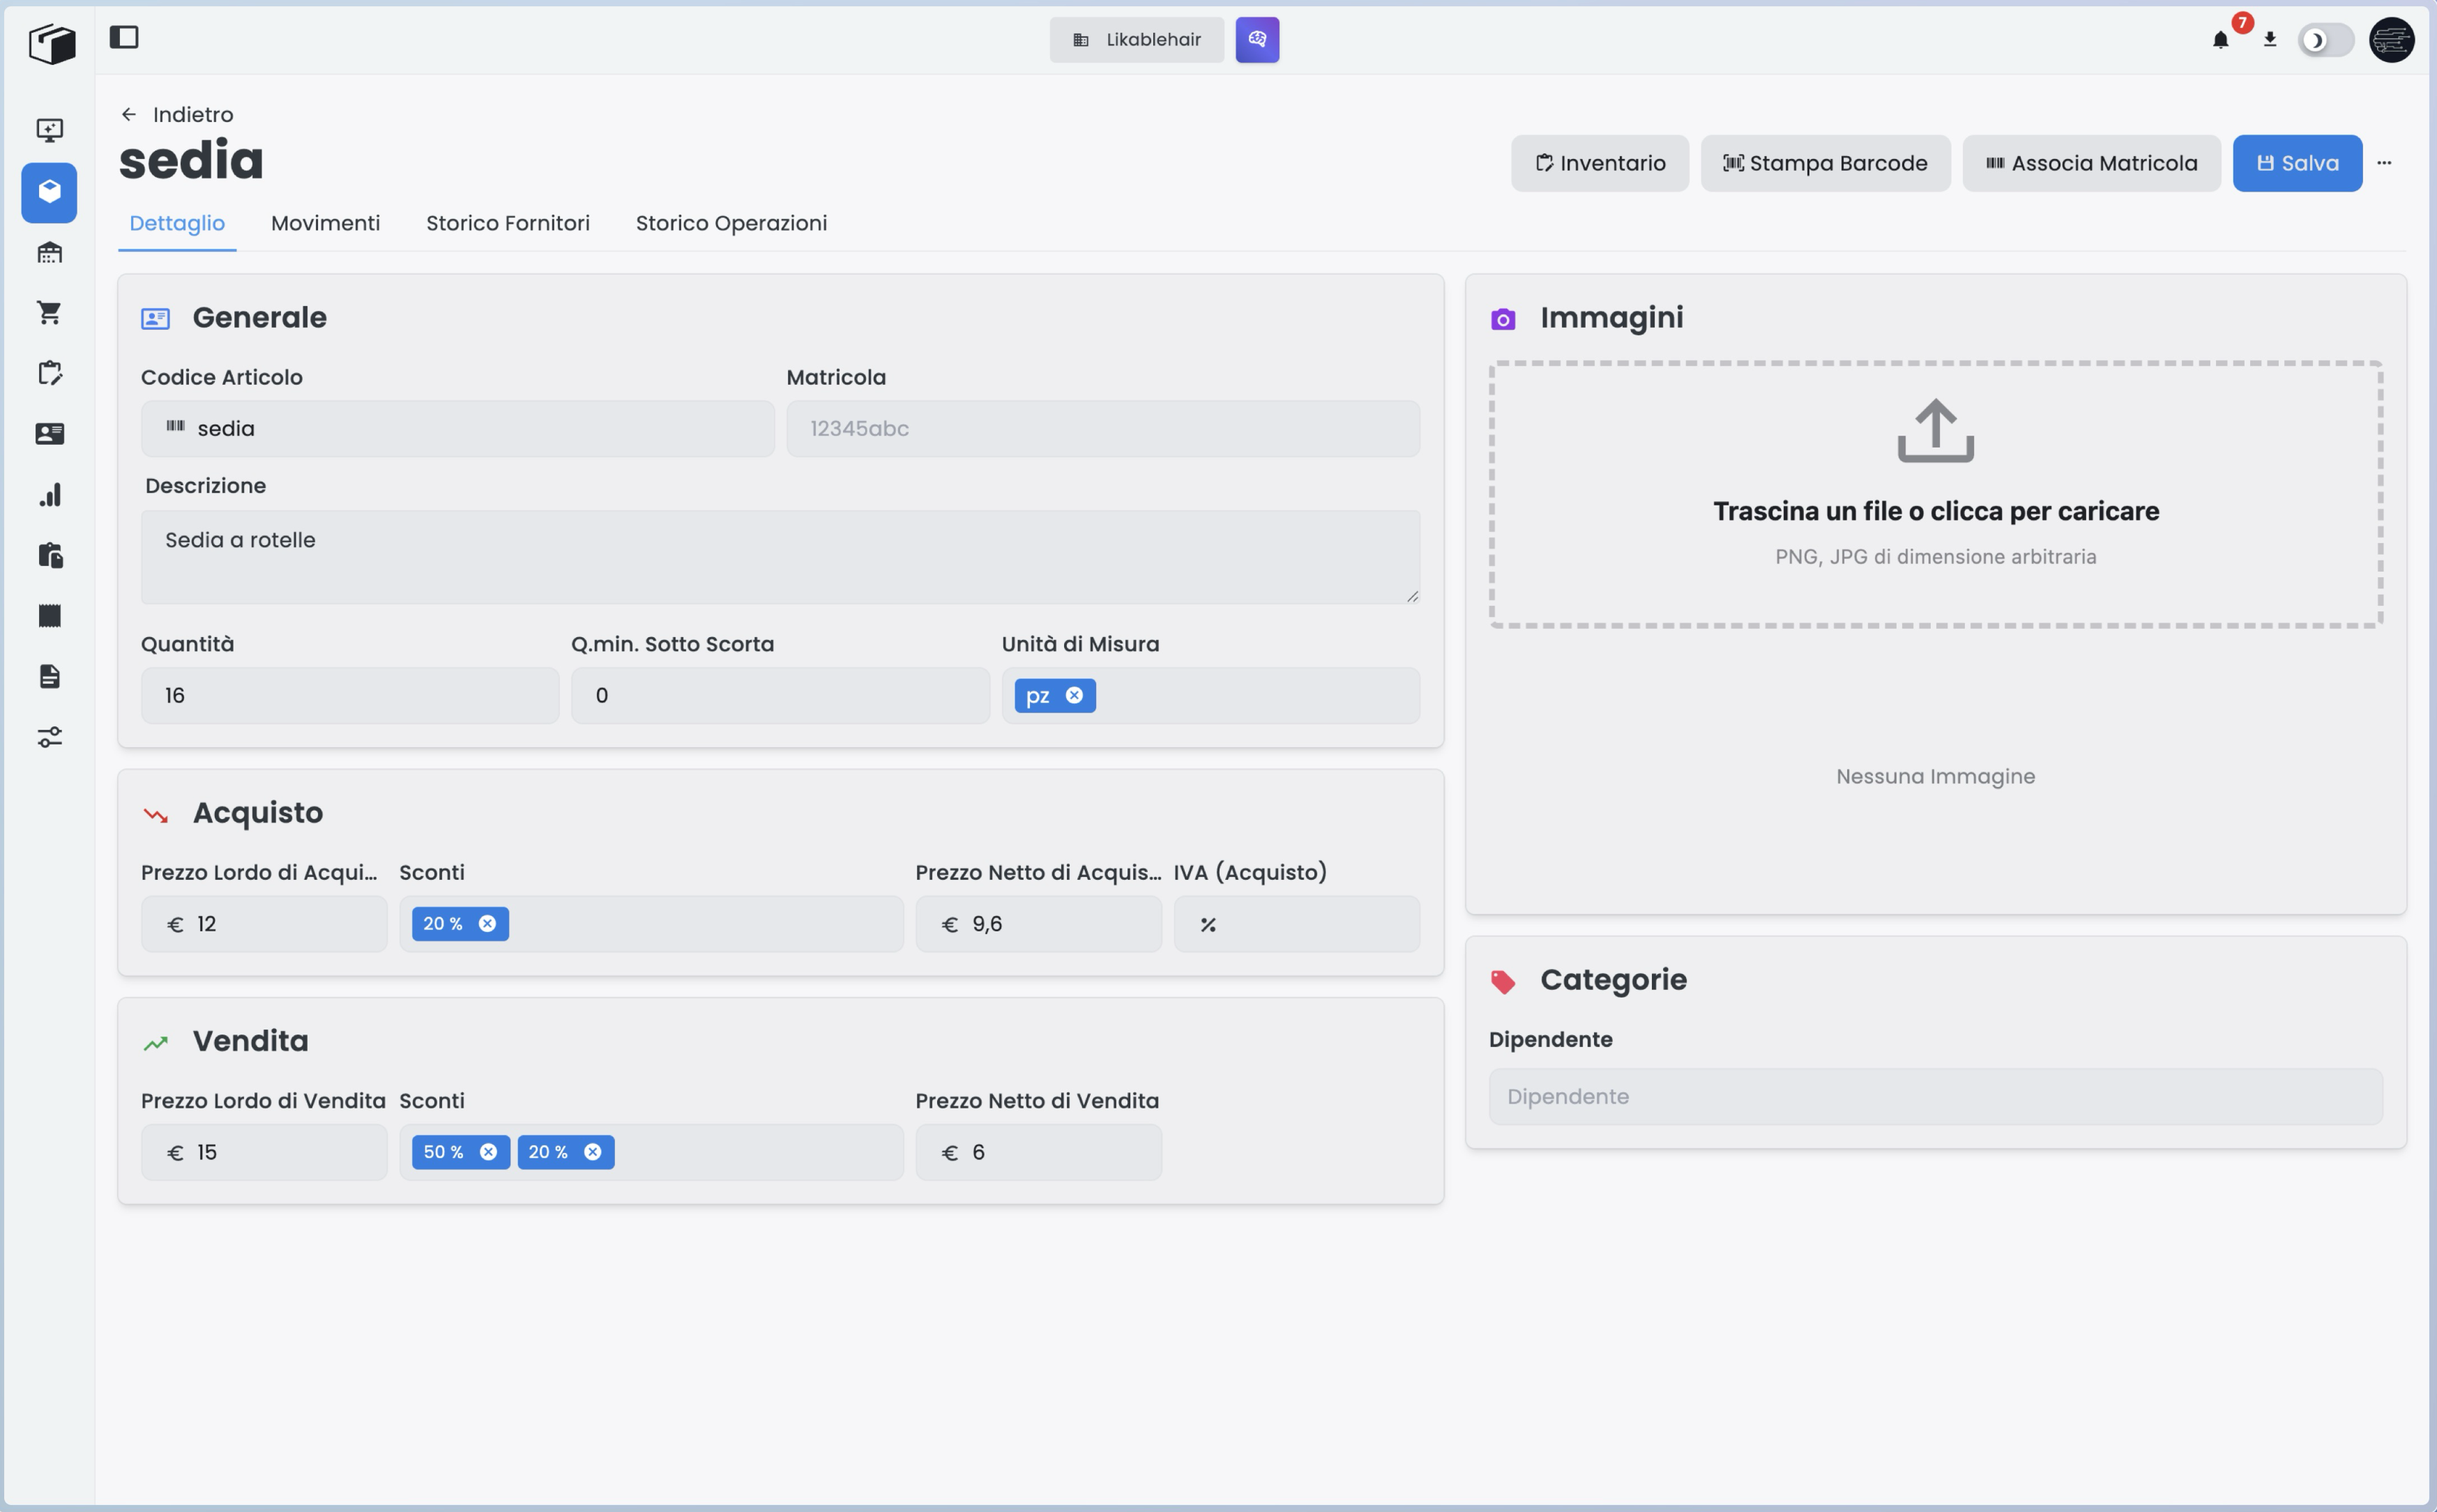This screenshot has height=1512, width=2437.
Task: Open the warehouse sidebar icon
Action: click(x=49, y=253)
